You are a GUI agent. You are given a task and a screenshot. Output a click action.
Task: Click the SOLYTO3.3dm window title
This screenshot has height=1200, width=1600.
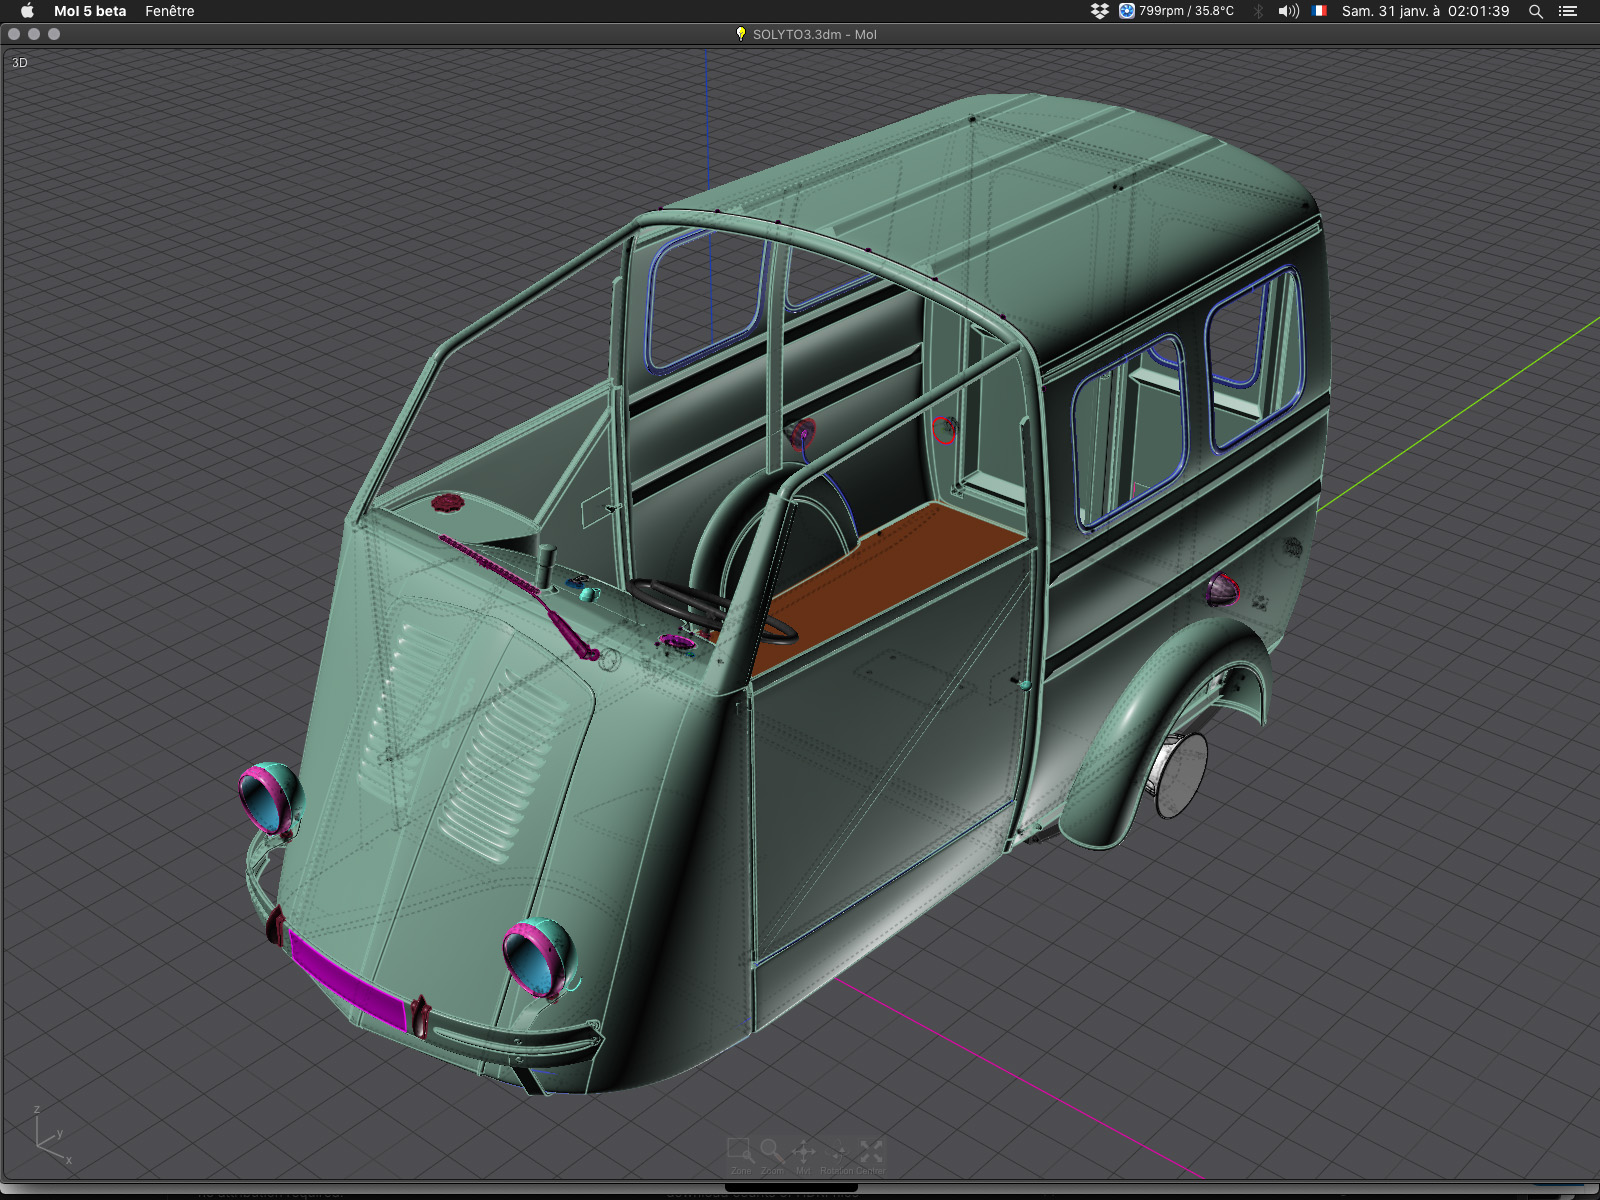(814, 34)
